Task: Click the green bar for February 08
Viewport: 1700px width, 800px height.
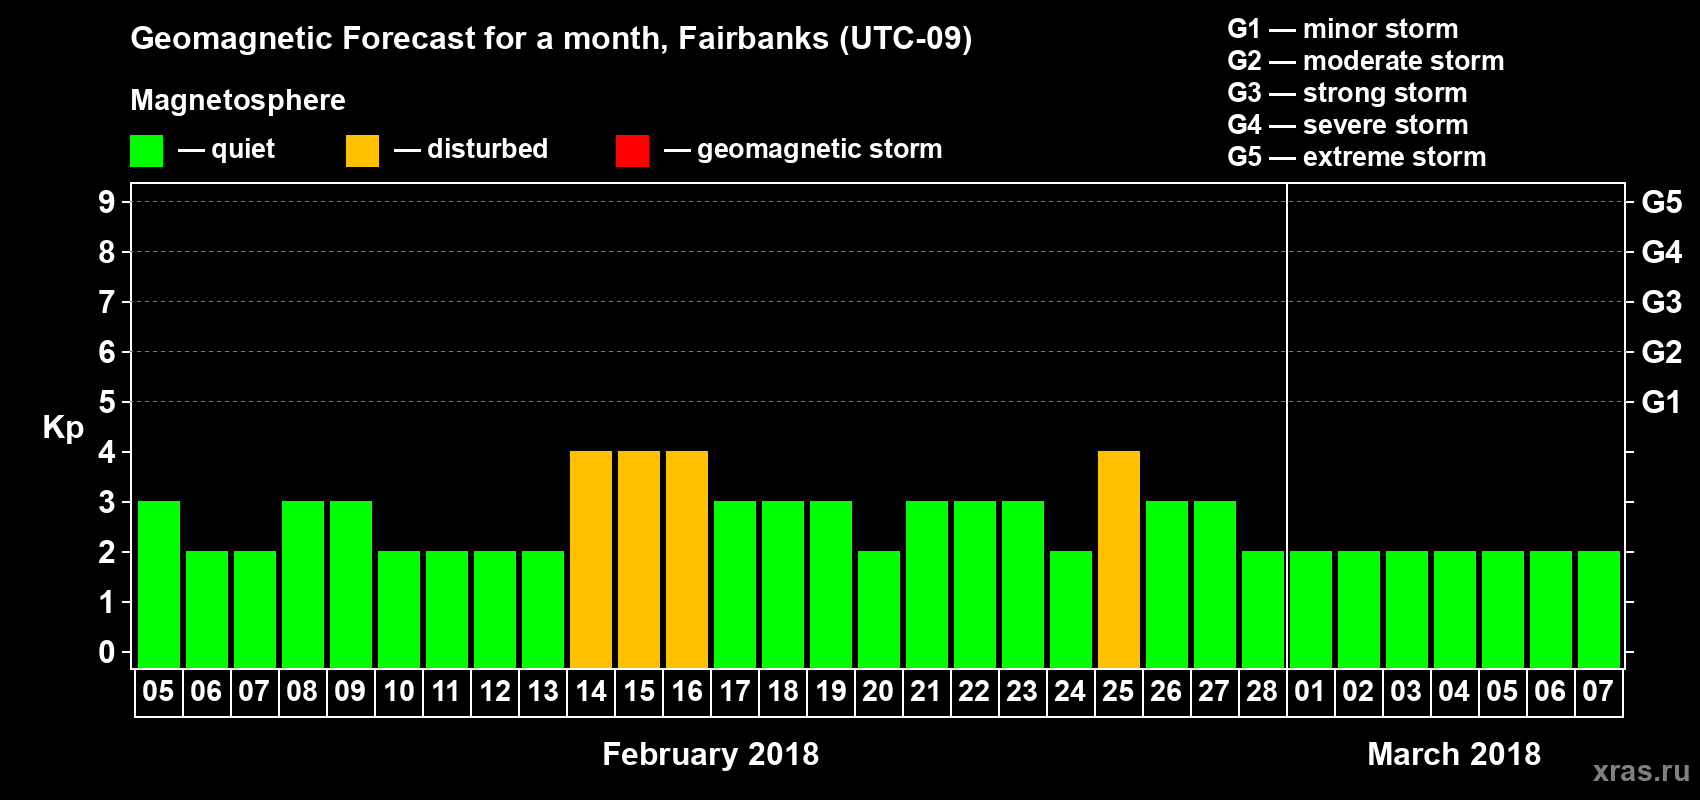Action: tap(303, 584)
